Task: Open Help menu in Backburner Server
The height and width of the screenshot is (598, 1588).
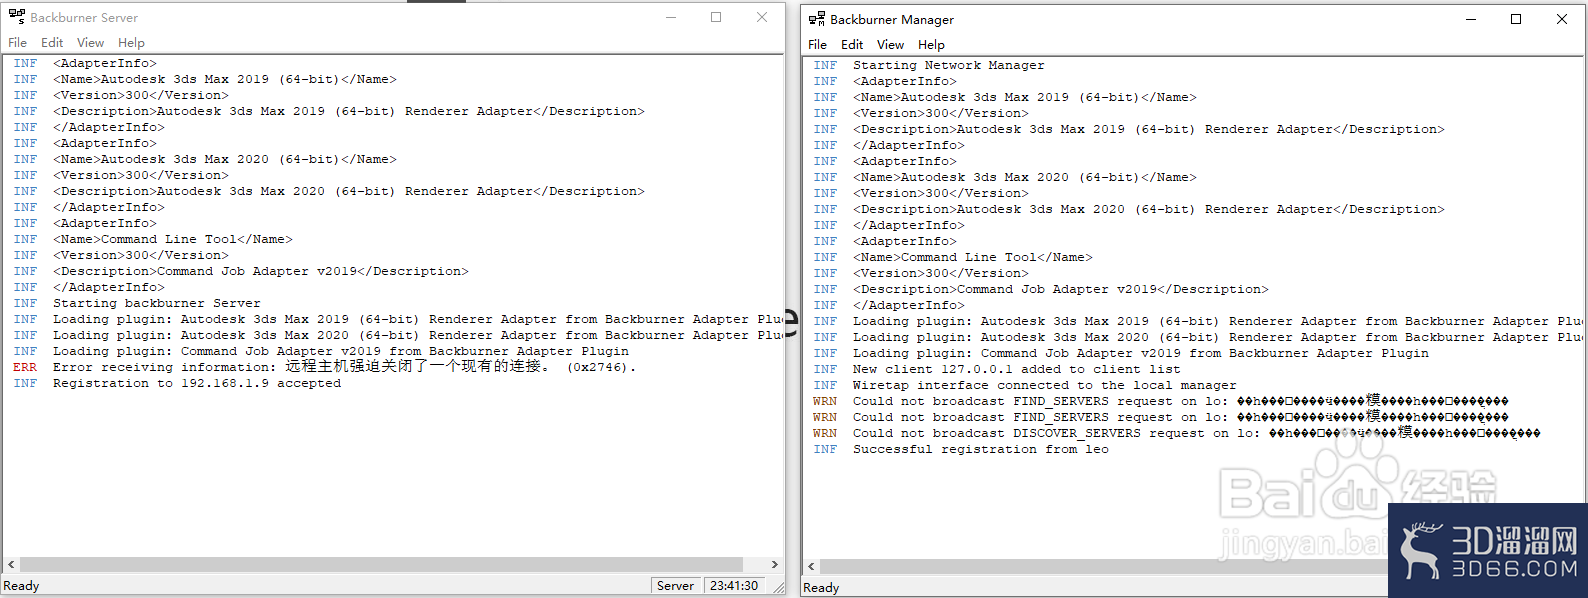Action: [131, 43]
